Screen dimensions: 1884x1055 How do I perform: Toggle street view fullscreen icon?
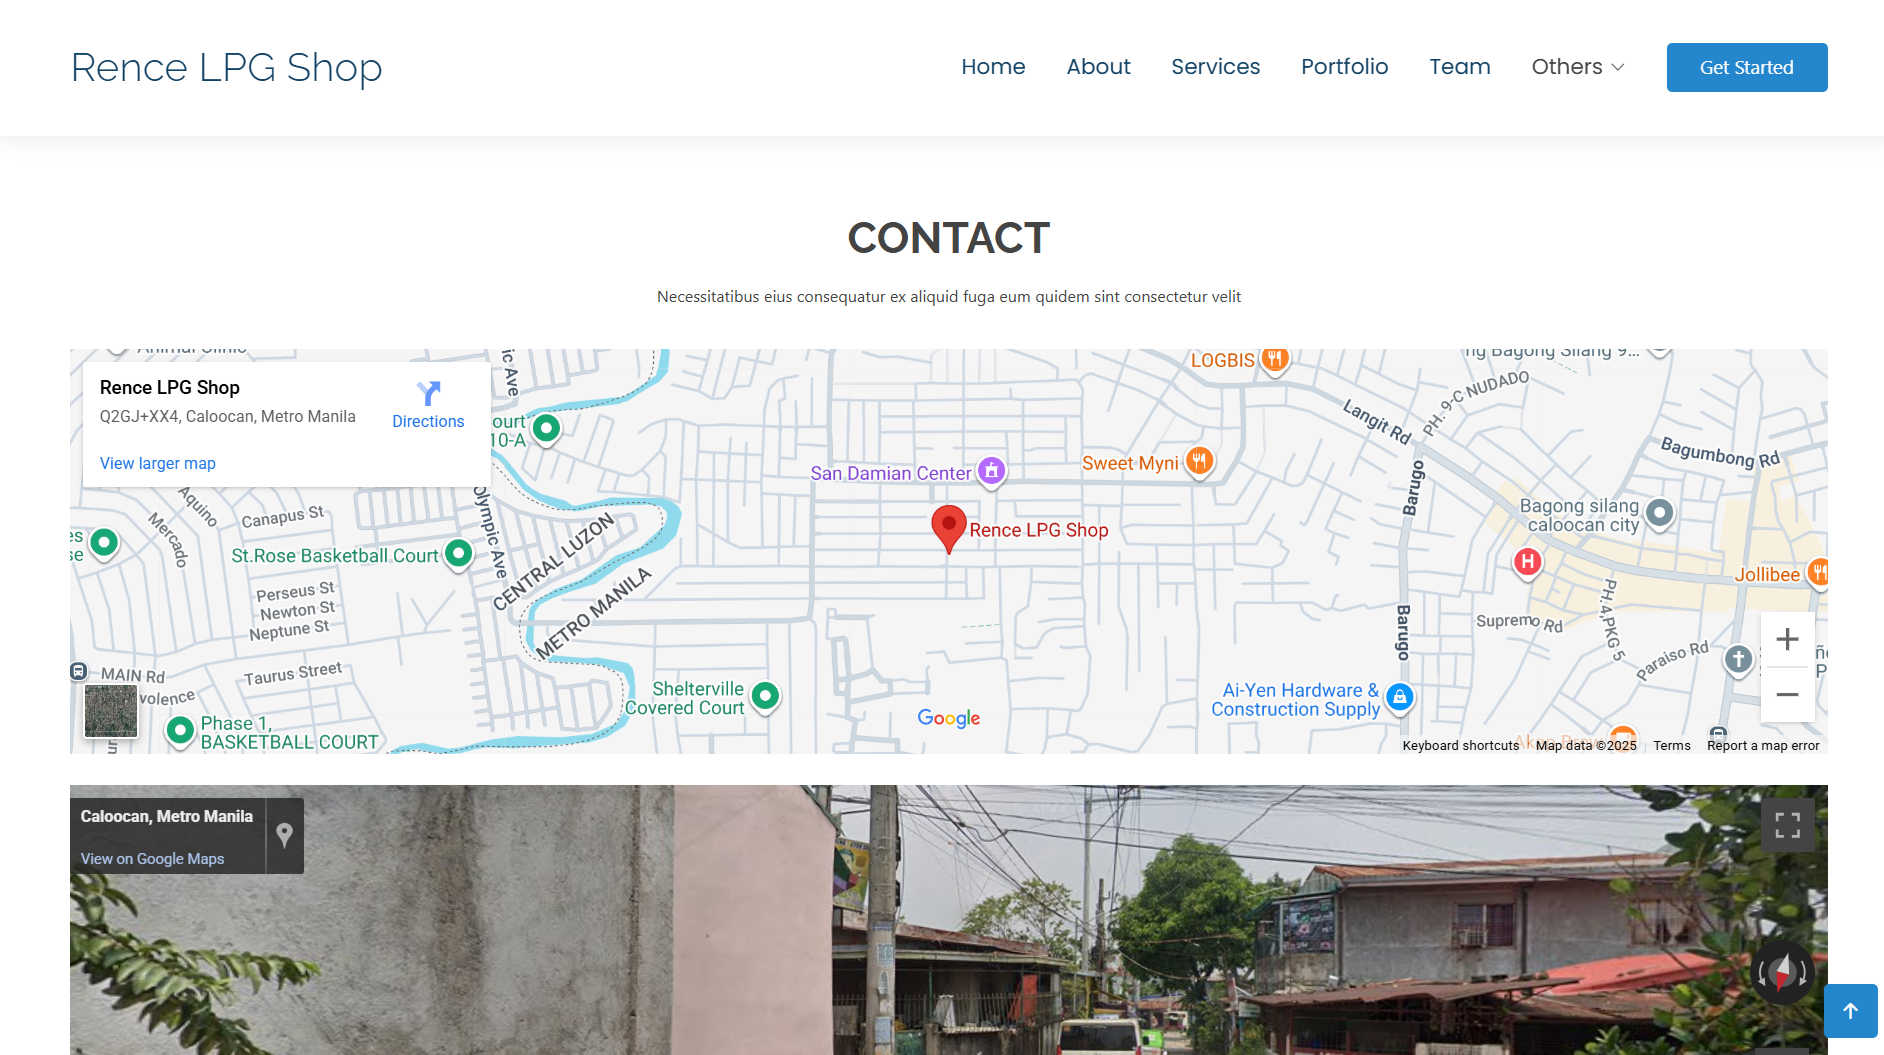click(1787, 825)
